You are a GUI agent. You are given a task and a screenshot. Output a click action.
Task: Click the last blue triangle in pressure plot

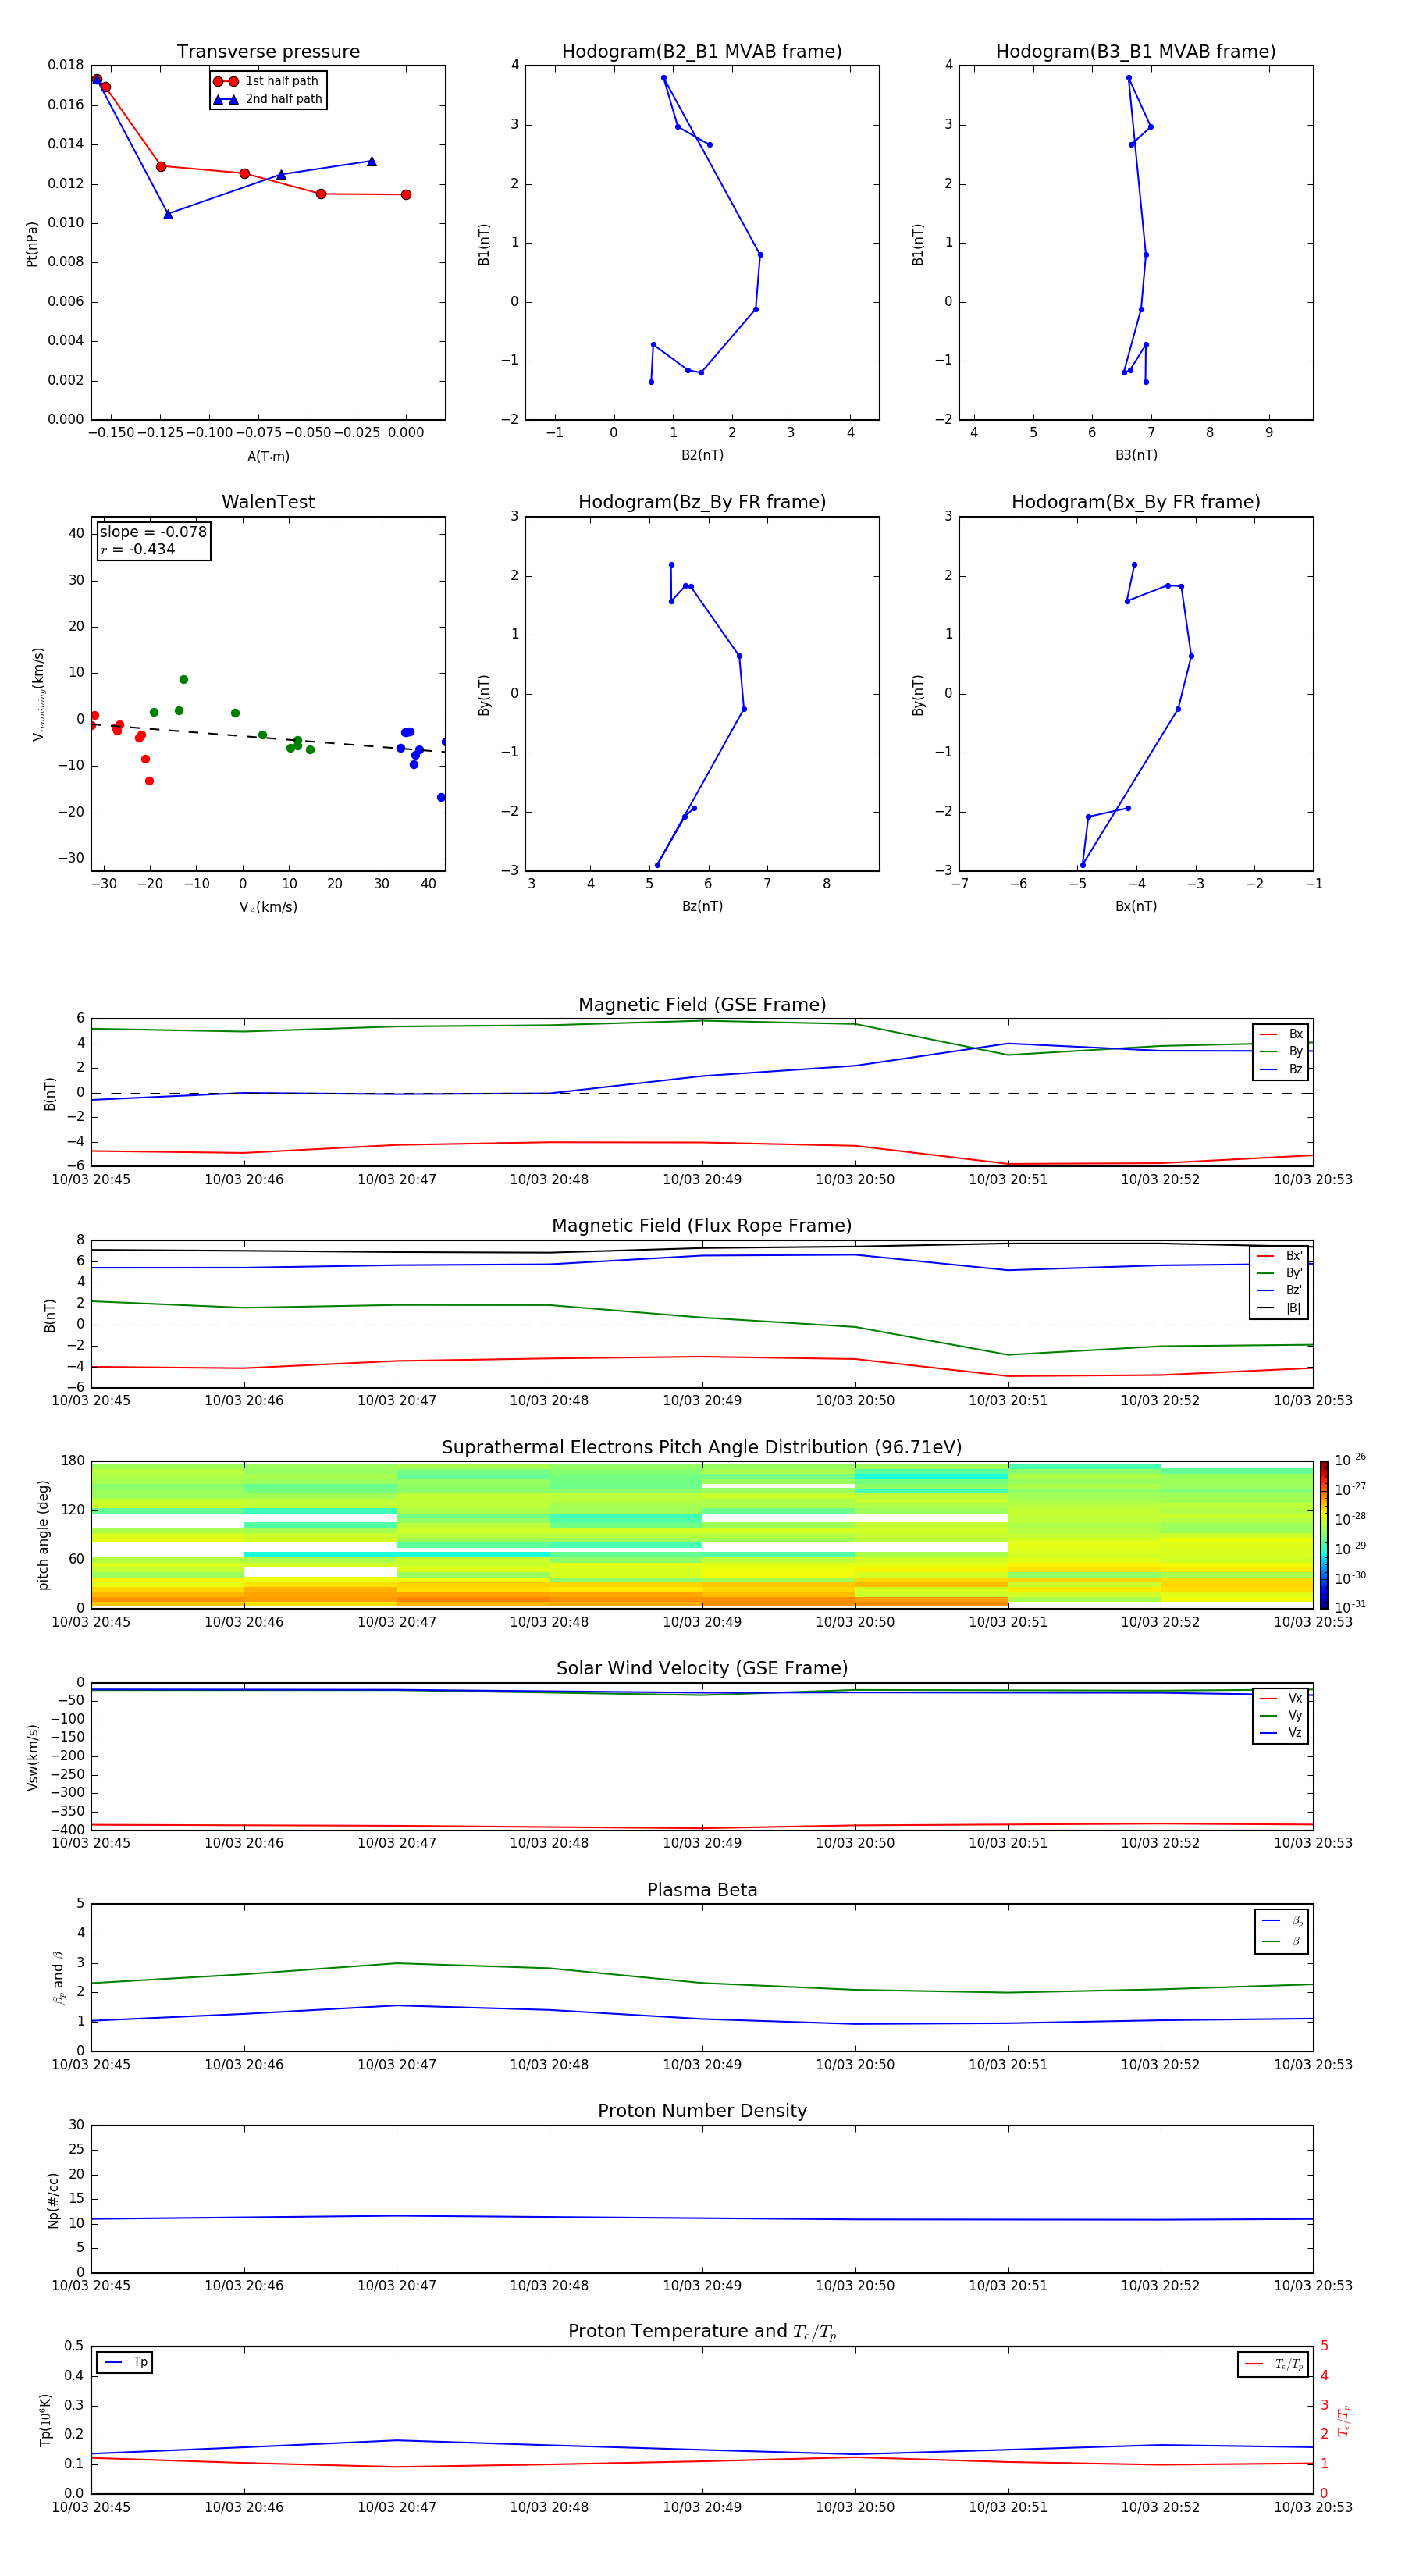click(x=372, y=161)
